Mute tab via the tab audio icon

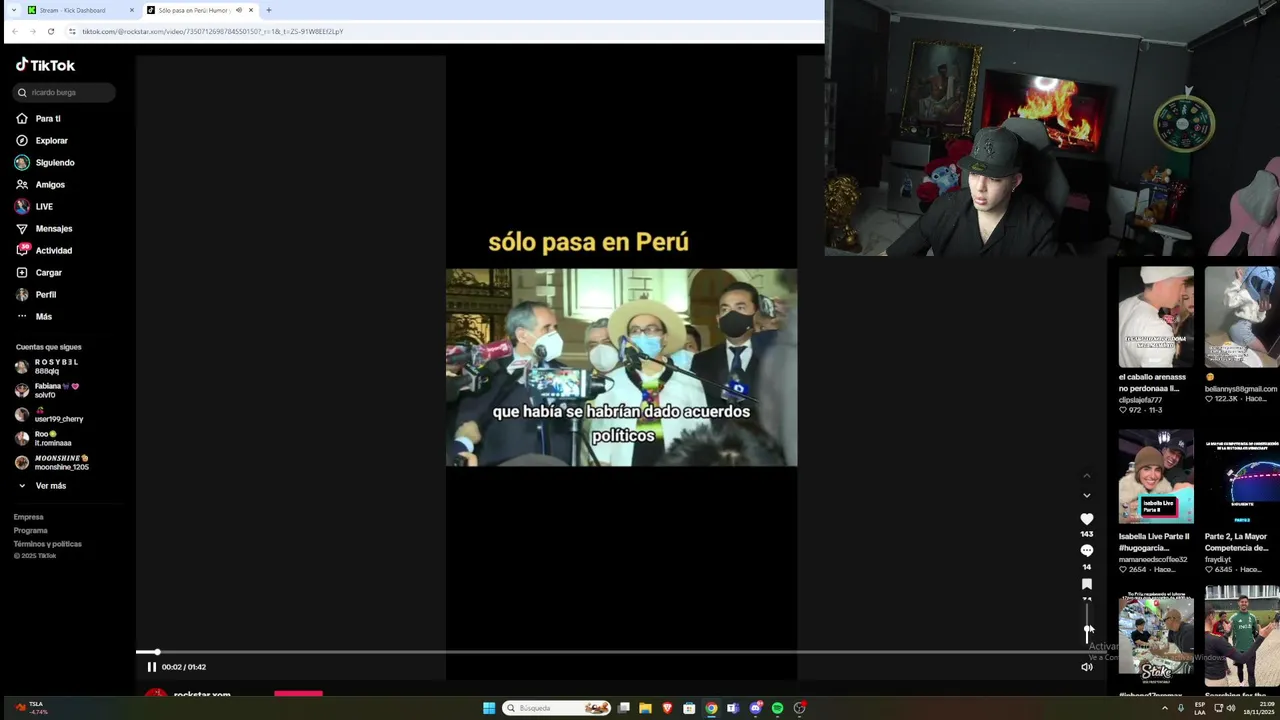click(239, 10)
